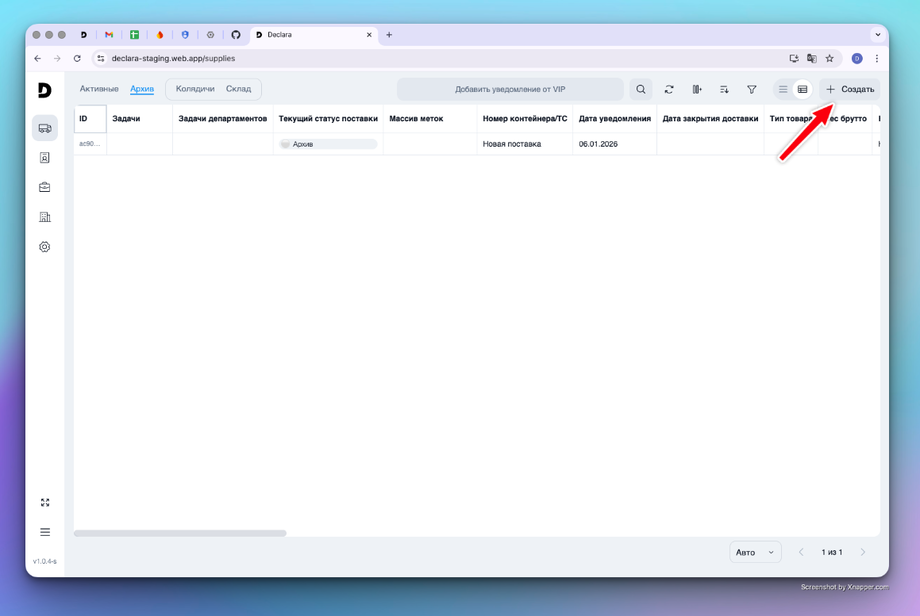Open a new browser tab

pos(389,35)
